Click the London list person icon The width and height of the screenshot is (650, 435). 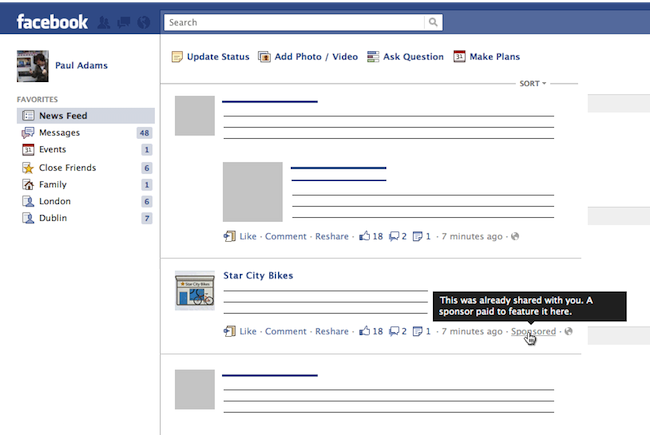point(28,201)
